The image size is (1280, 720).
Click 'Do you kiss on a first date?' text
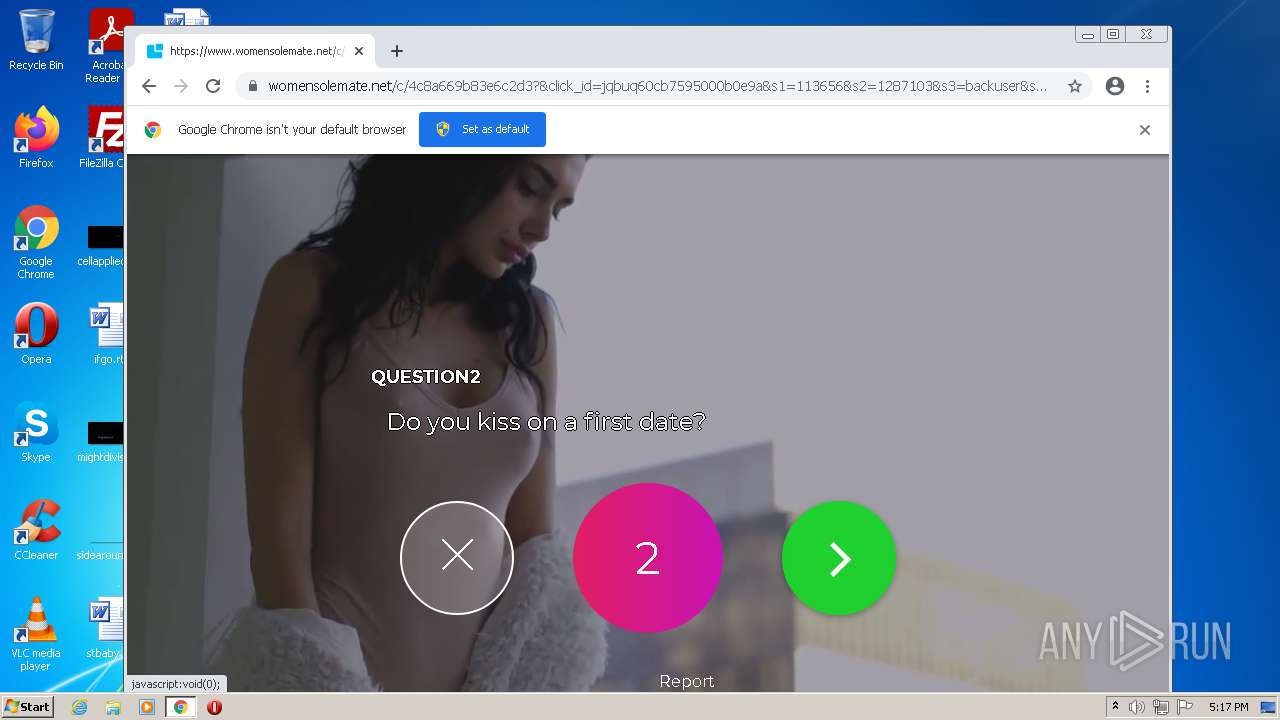546,422
